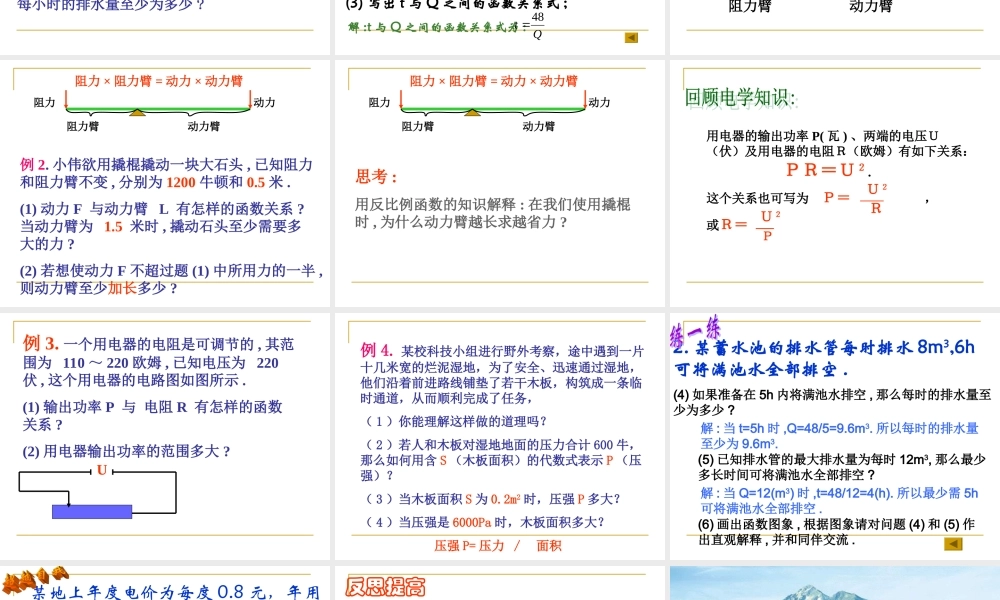Open the slide about 上年度电价 0.8 元
This screenshot has height=600, width=1000.
[165, 583]
